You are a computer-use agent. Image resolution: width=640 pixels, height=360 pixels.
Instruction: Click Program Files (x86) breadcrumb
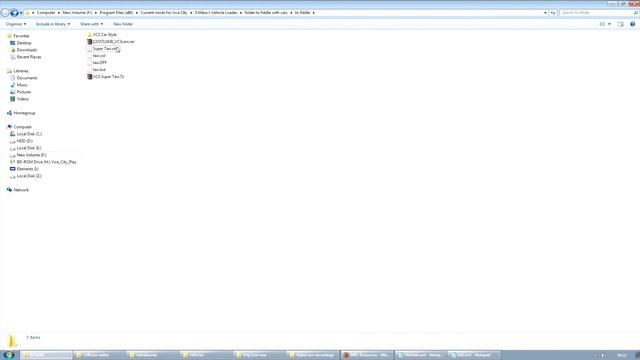[x=116, y=13]
